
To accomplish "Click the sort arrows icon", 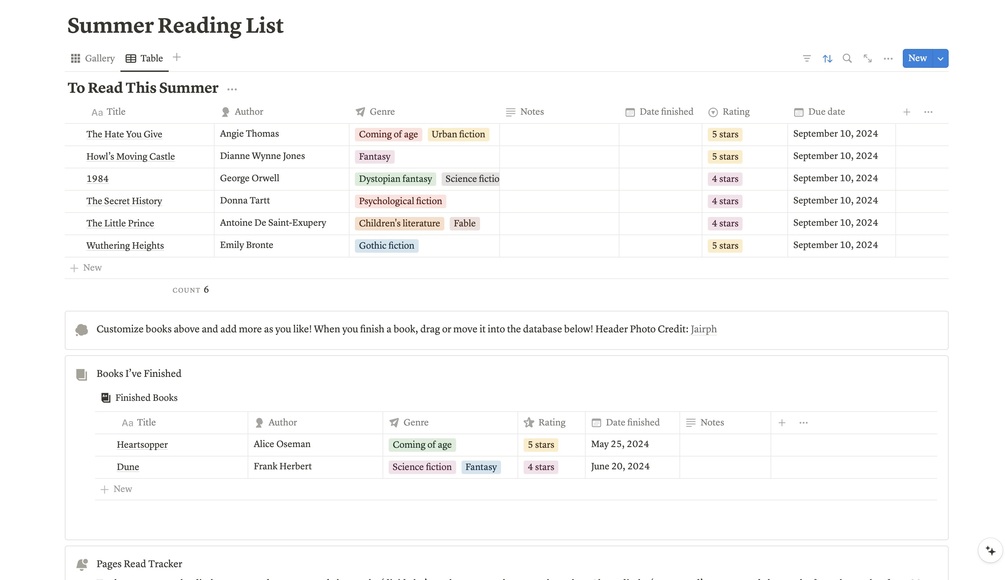I will pyautogui.click(x=827, y=58).
